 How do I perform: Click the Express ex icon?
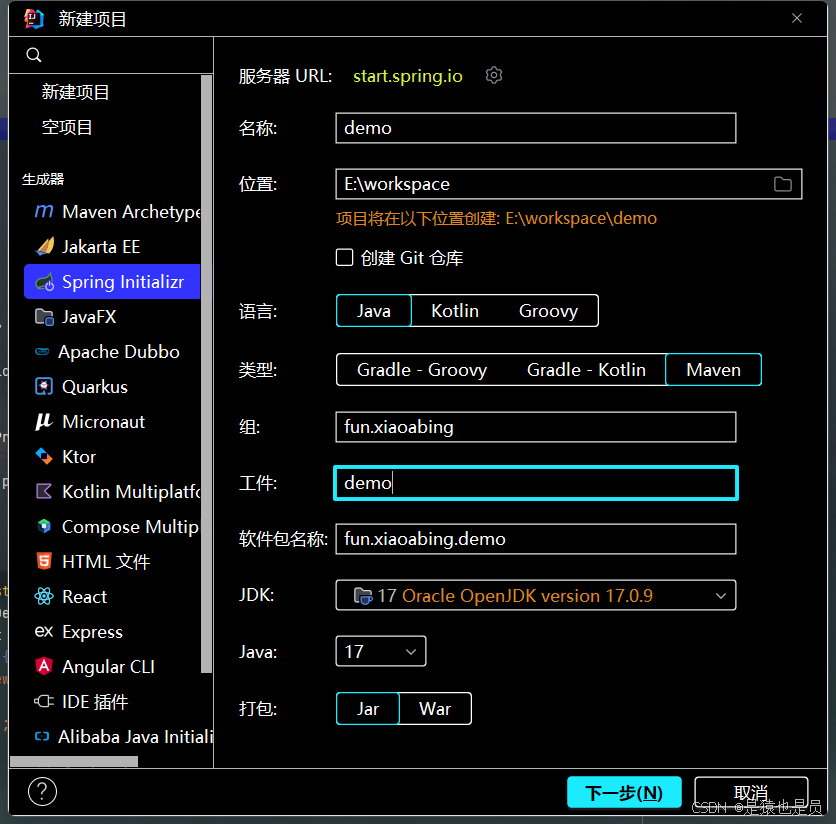(44, 631)
